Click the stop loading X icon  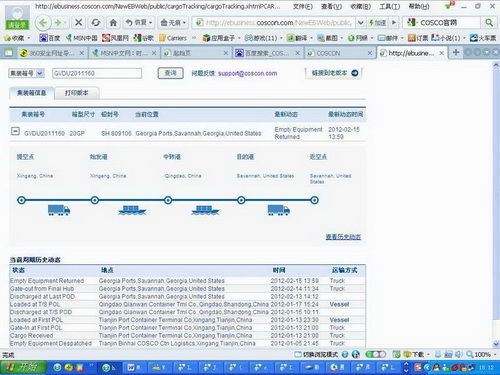pos(79,23)
